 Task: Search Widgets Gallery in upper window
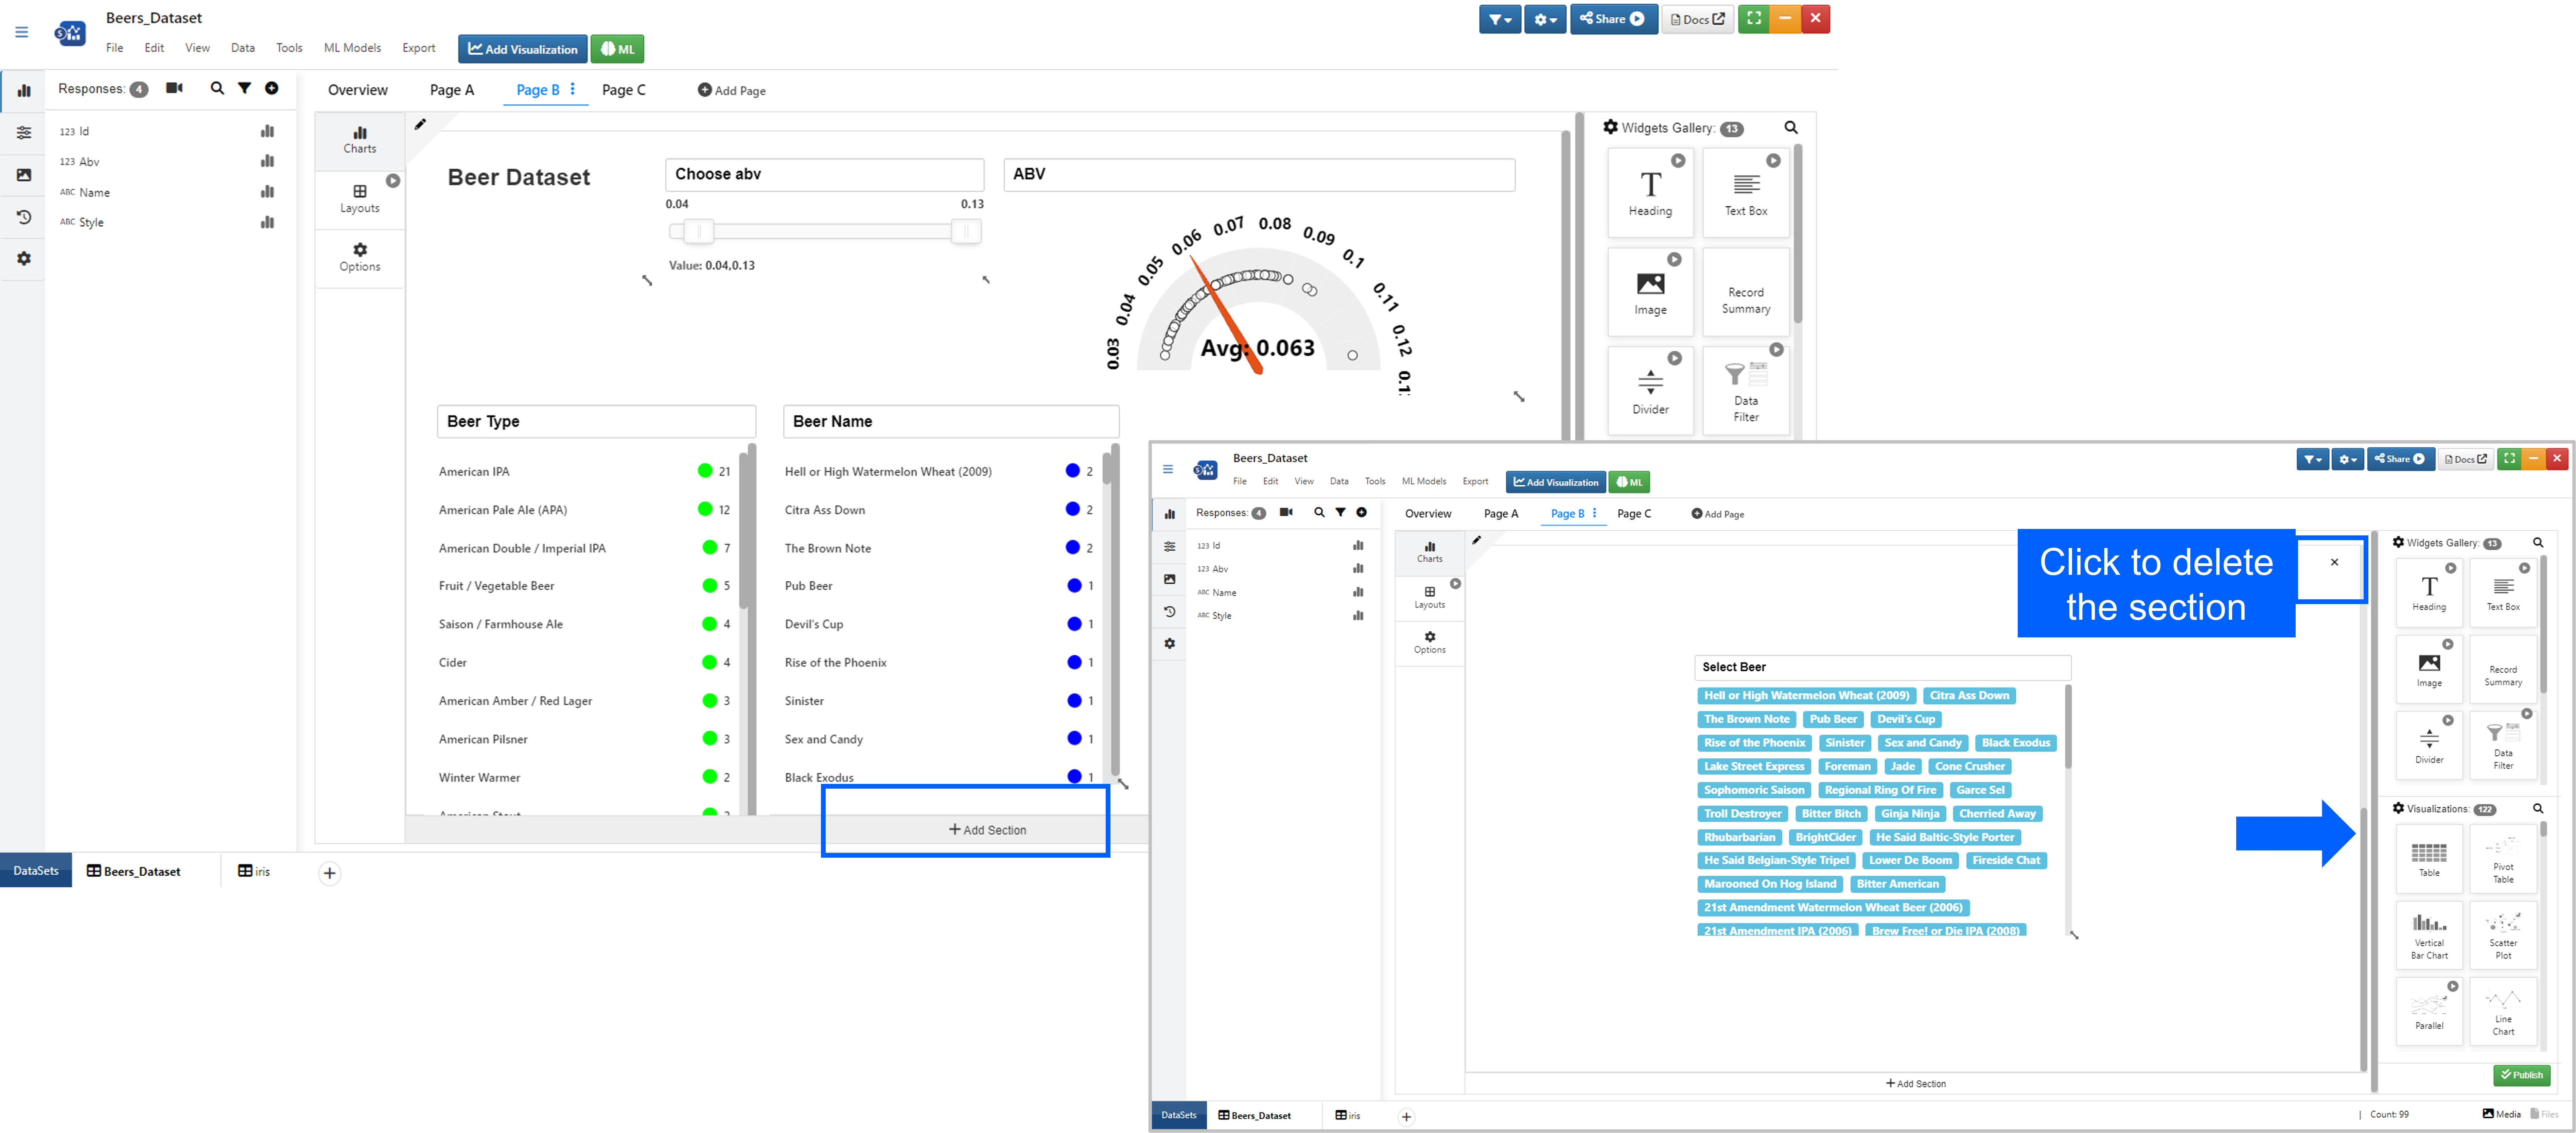click(1791, 128)
